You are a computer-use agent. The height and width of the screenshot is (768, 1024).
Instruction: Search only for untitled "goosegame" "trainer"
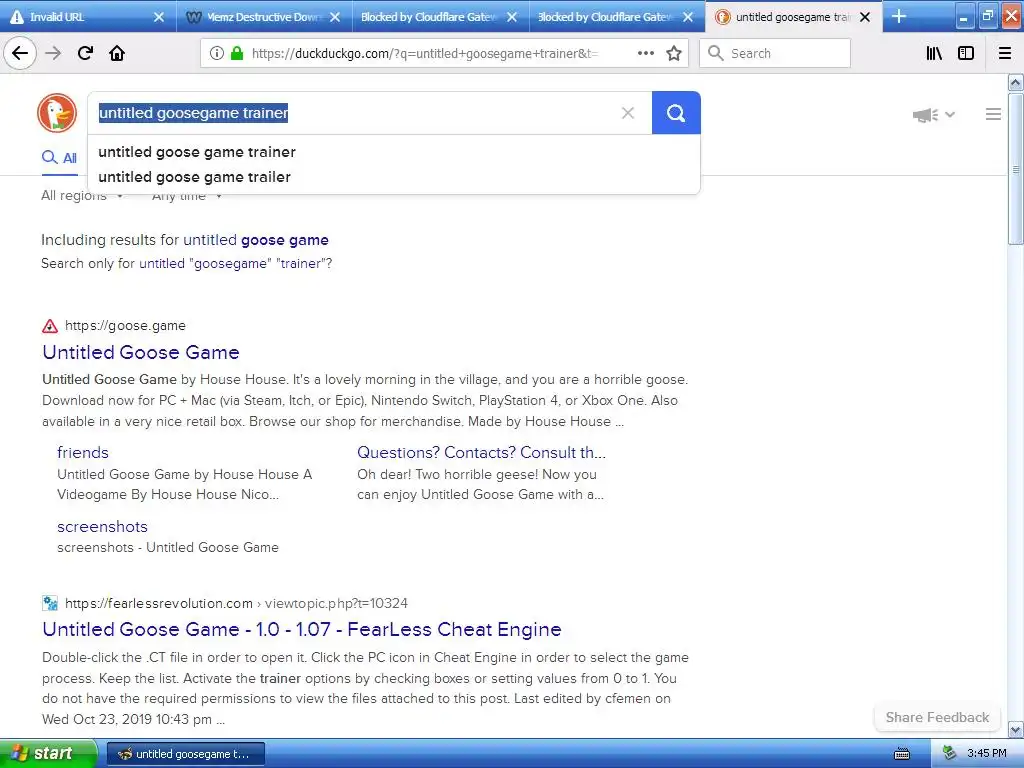[x=235, y=263]
